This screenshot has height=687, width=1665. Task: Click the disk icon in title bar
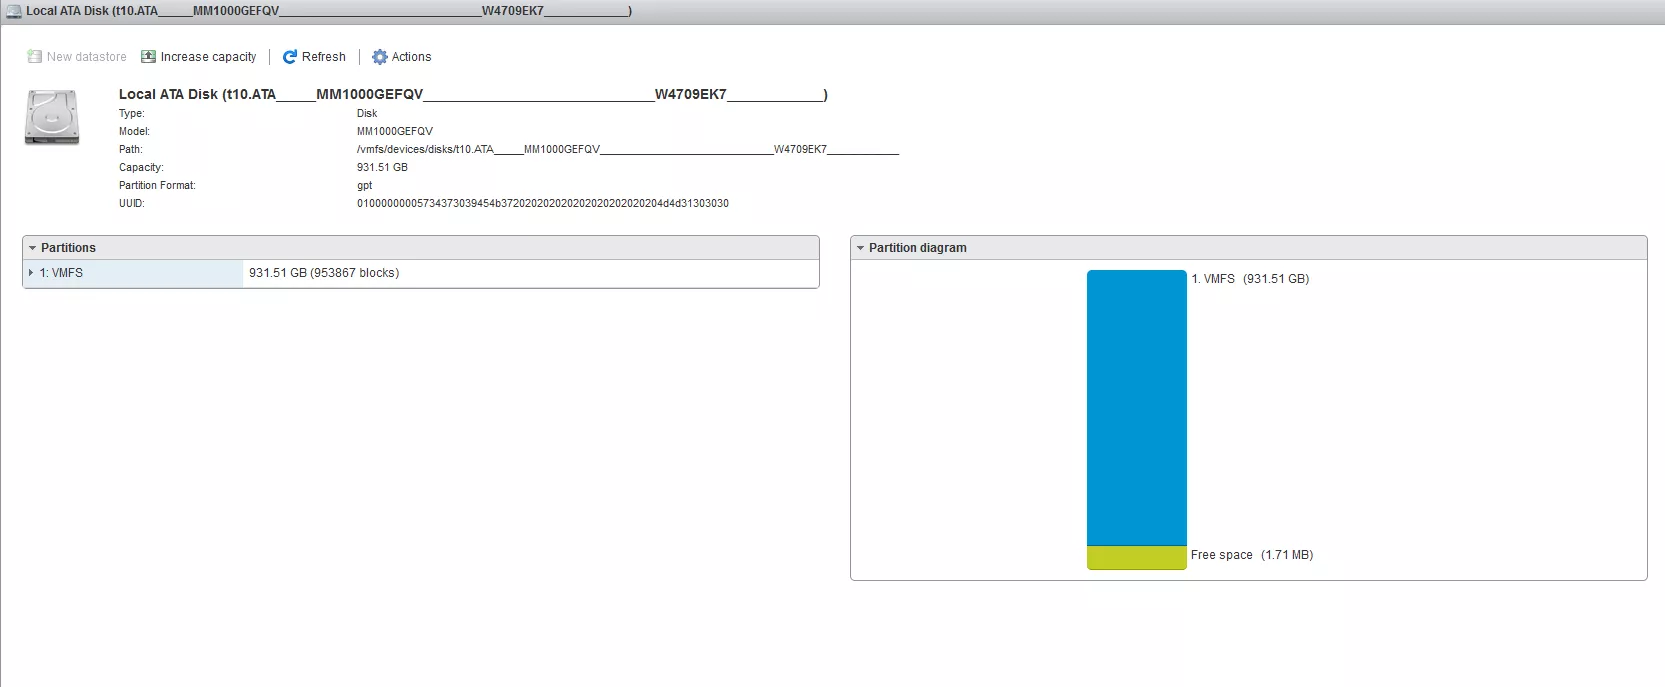14,12
